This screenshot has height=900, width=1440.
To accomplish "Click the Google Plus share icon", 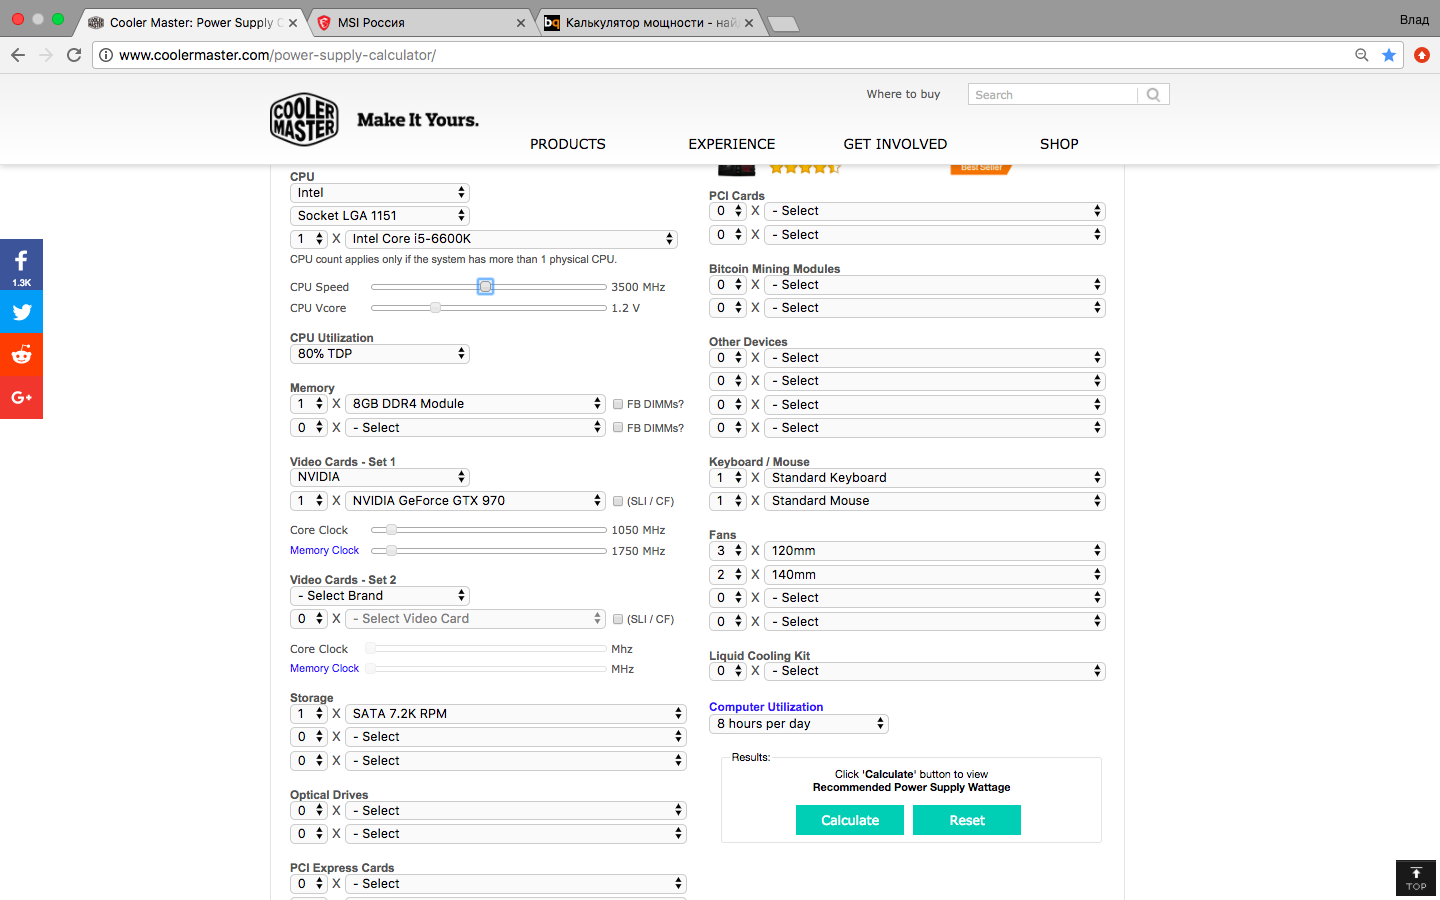I will (x=21, y=398).
